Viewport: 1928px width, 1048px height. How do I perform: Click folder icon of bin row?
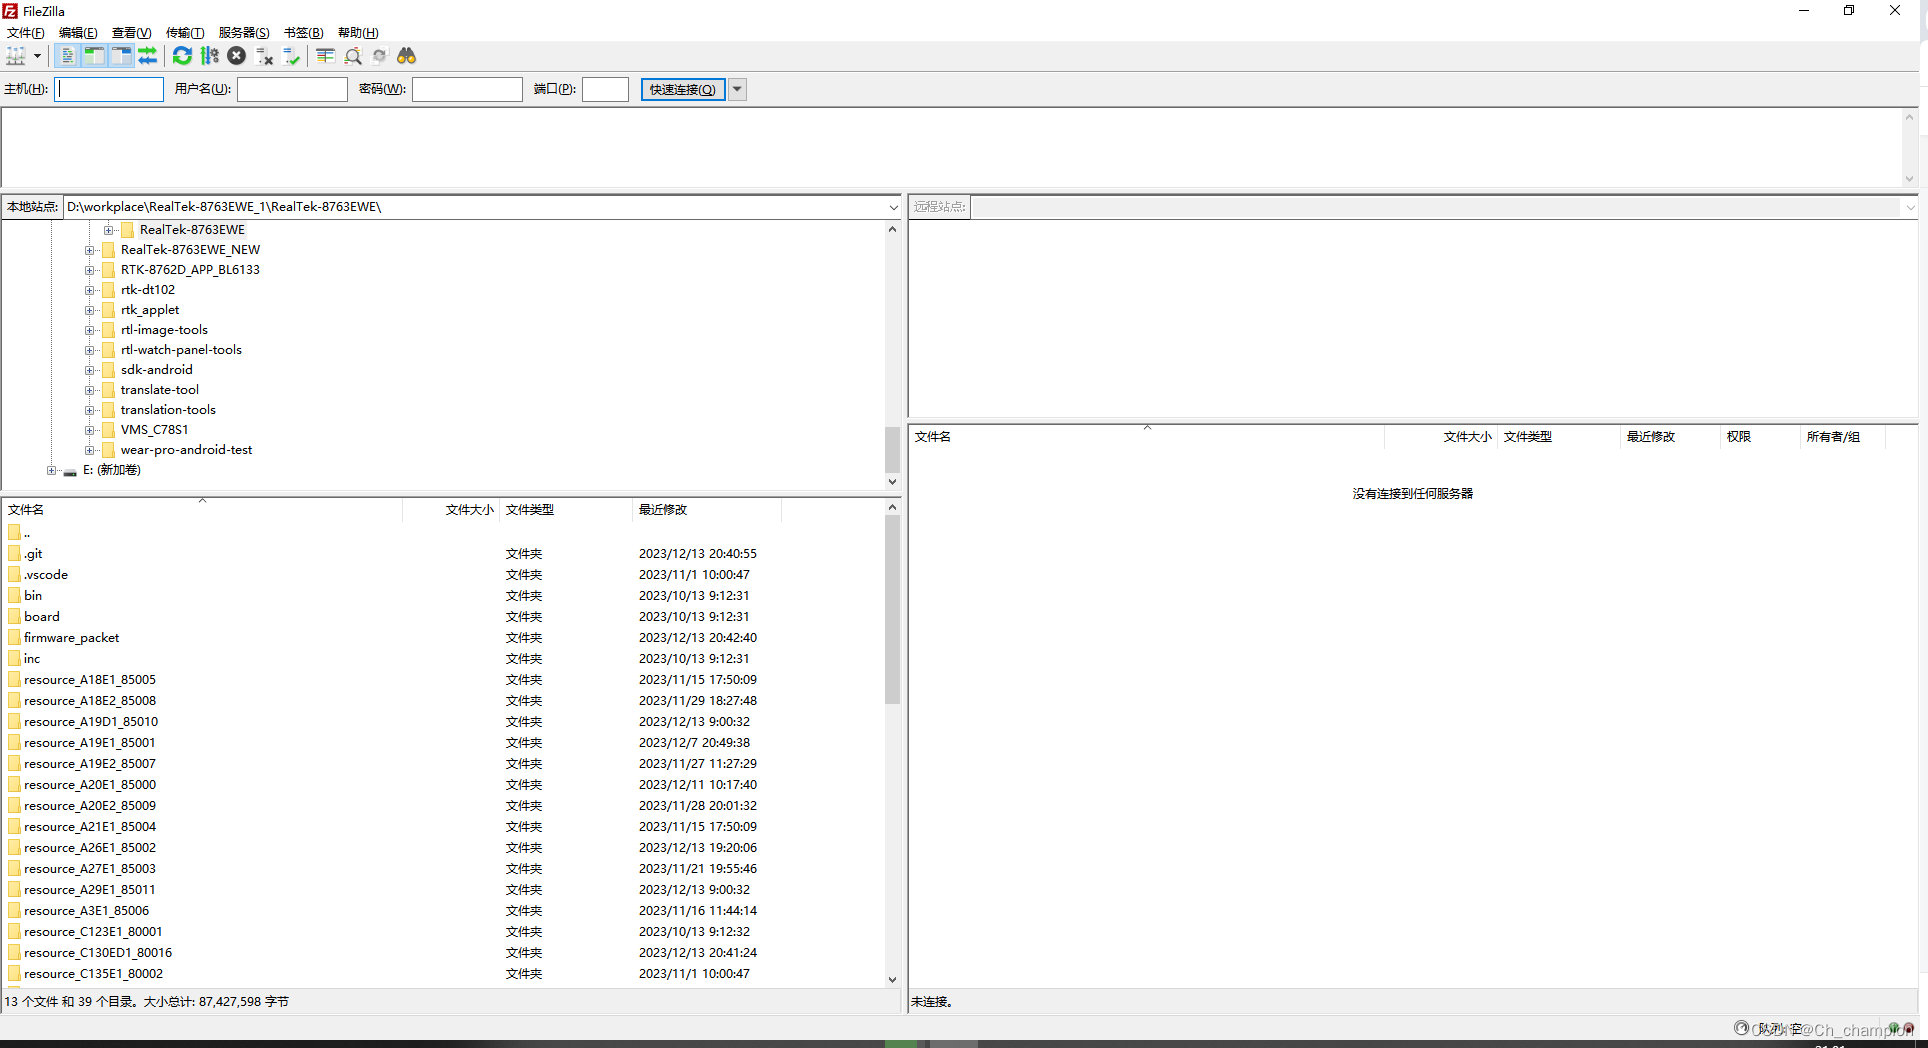14,596
